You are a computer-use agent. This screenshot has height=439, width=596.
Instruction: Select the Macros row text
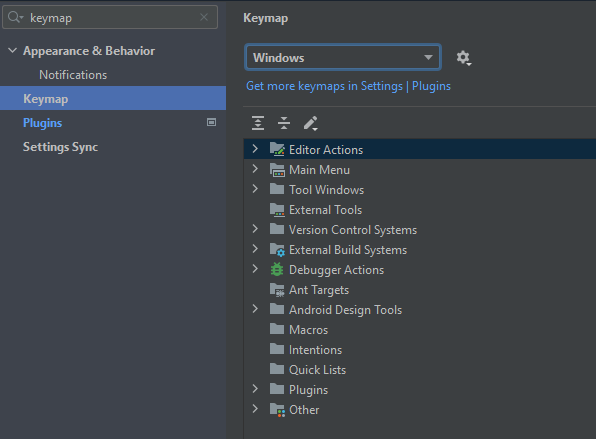tap(308, 330)
